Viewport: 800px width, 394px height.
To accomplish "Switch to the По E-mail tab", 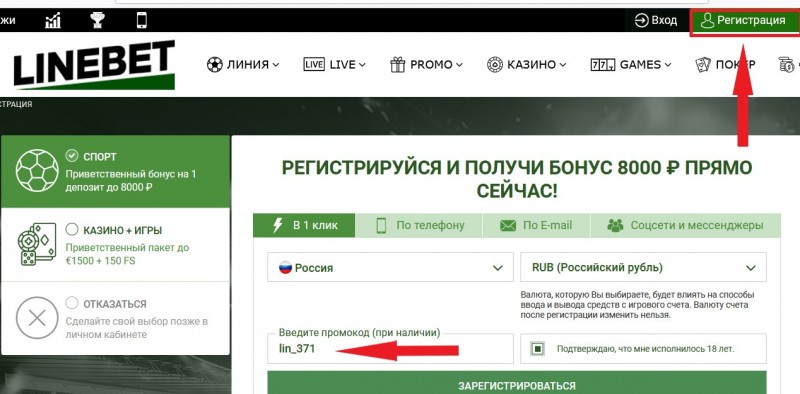I will (536, 225).
